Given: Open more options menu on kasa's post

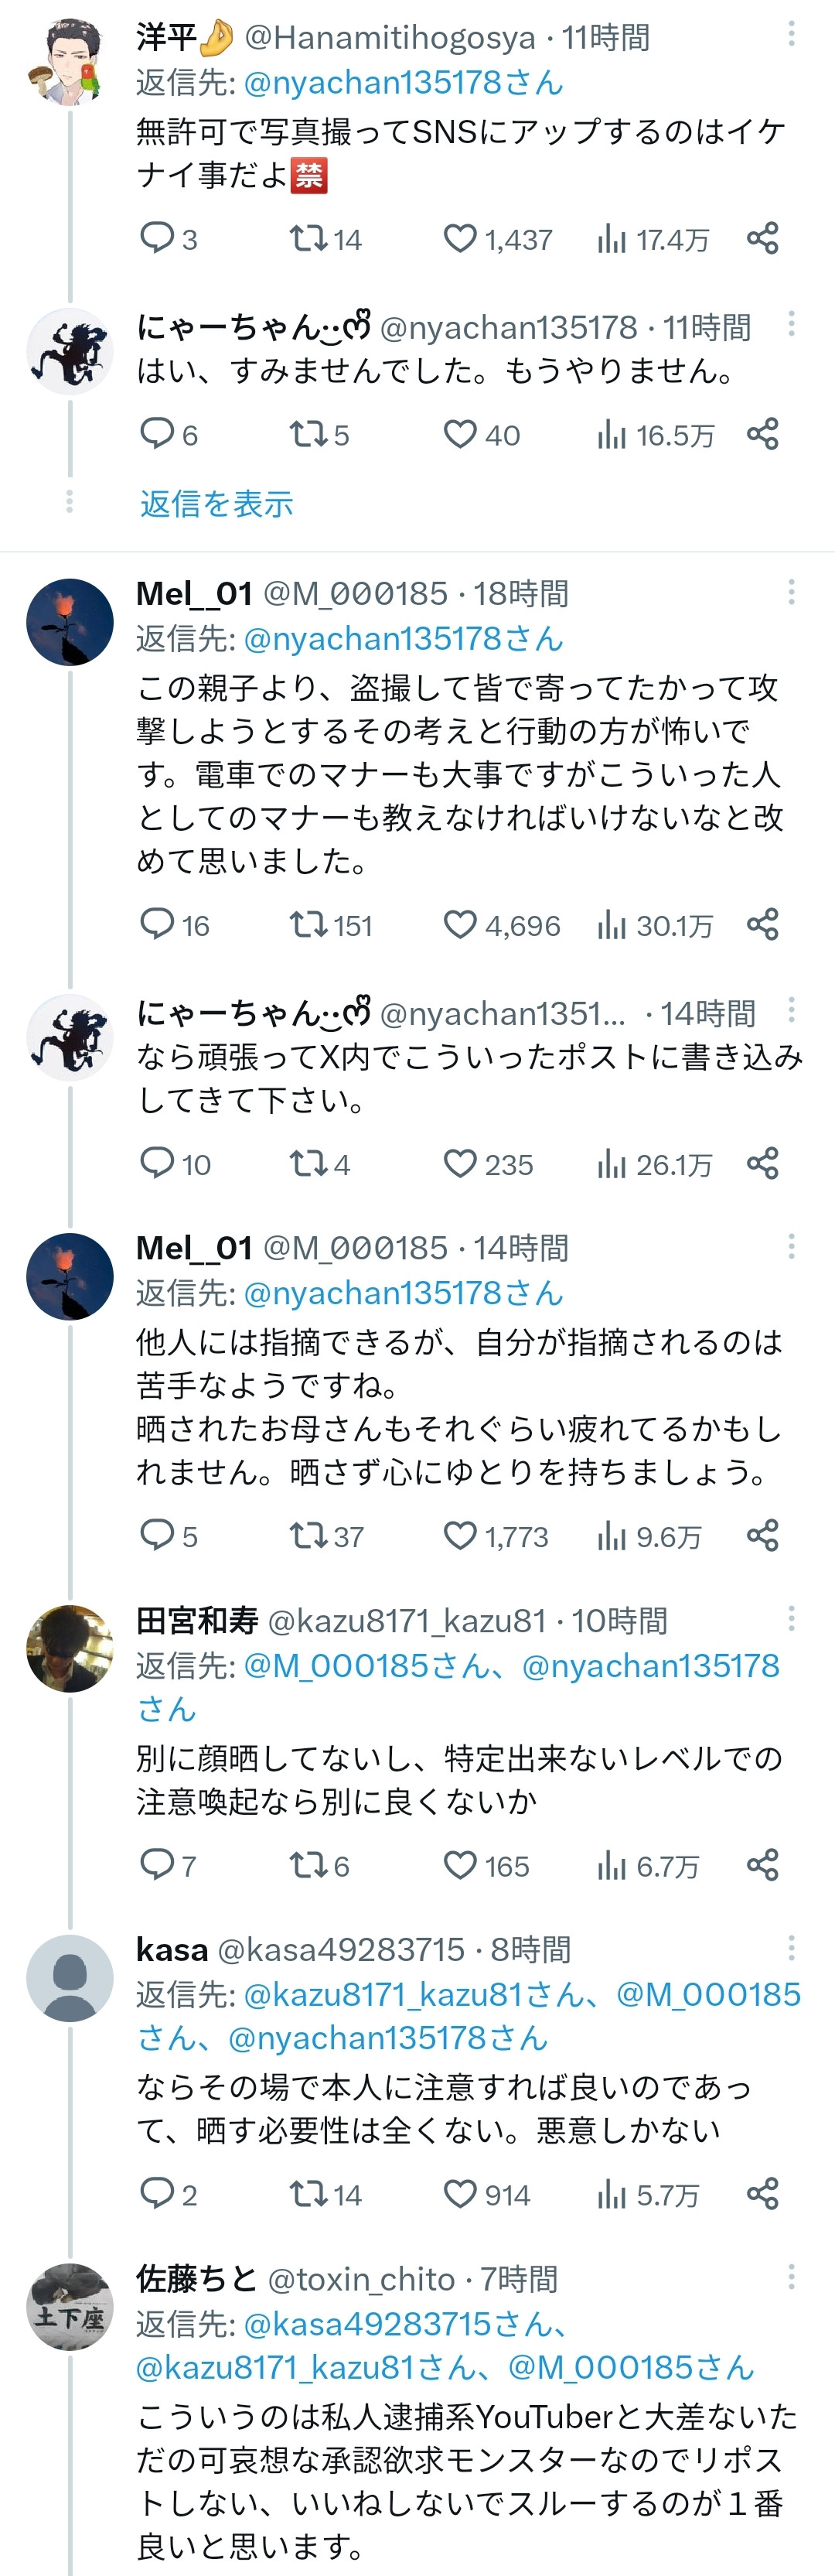Looking at the screenshot, I should tap(791, 1947).
